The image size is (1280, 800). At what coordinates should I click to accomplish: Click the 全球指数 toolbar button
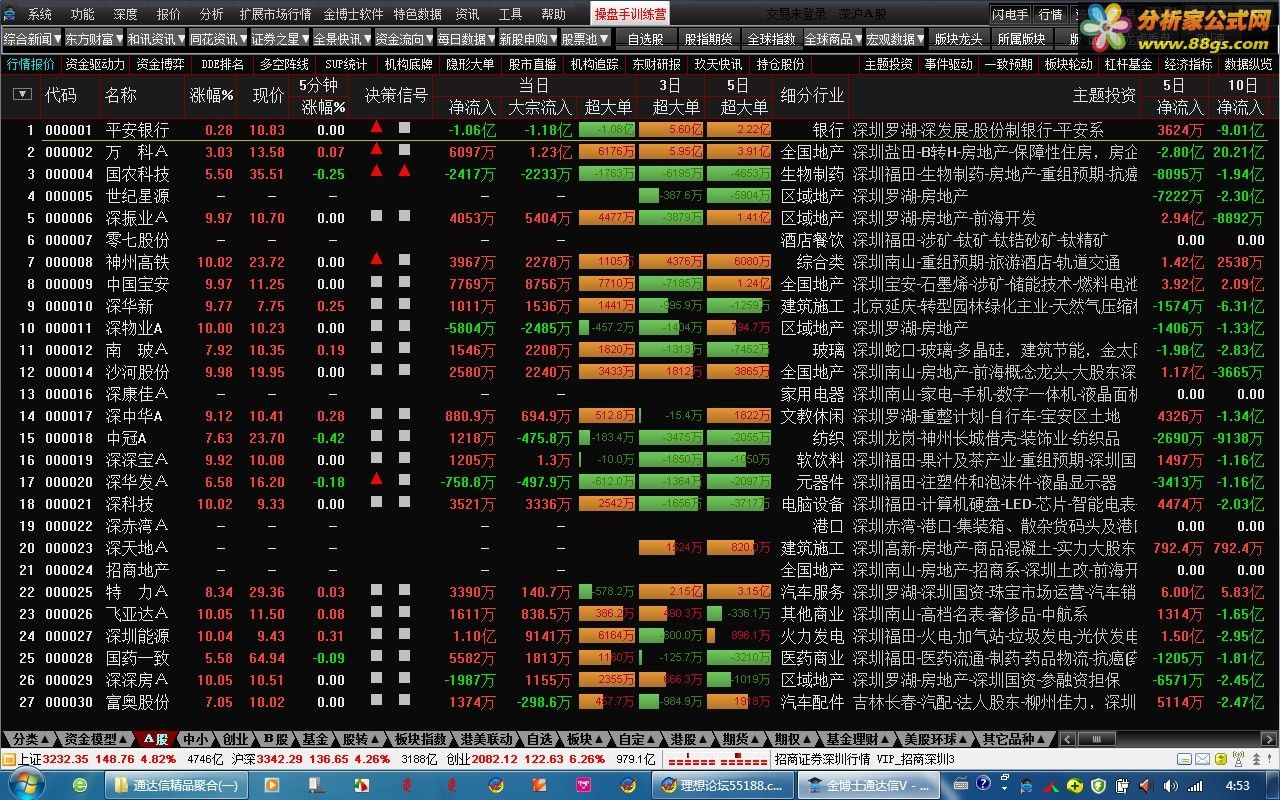coord(771,39)
